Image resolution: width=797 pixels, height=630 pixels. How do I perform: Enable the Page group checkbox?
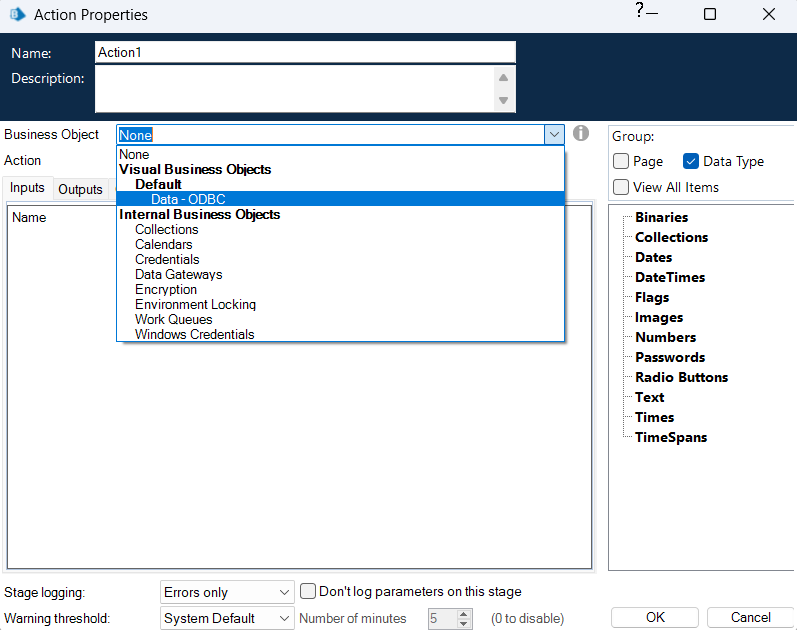[621, 161]
